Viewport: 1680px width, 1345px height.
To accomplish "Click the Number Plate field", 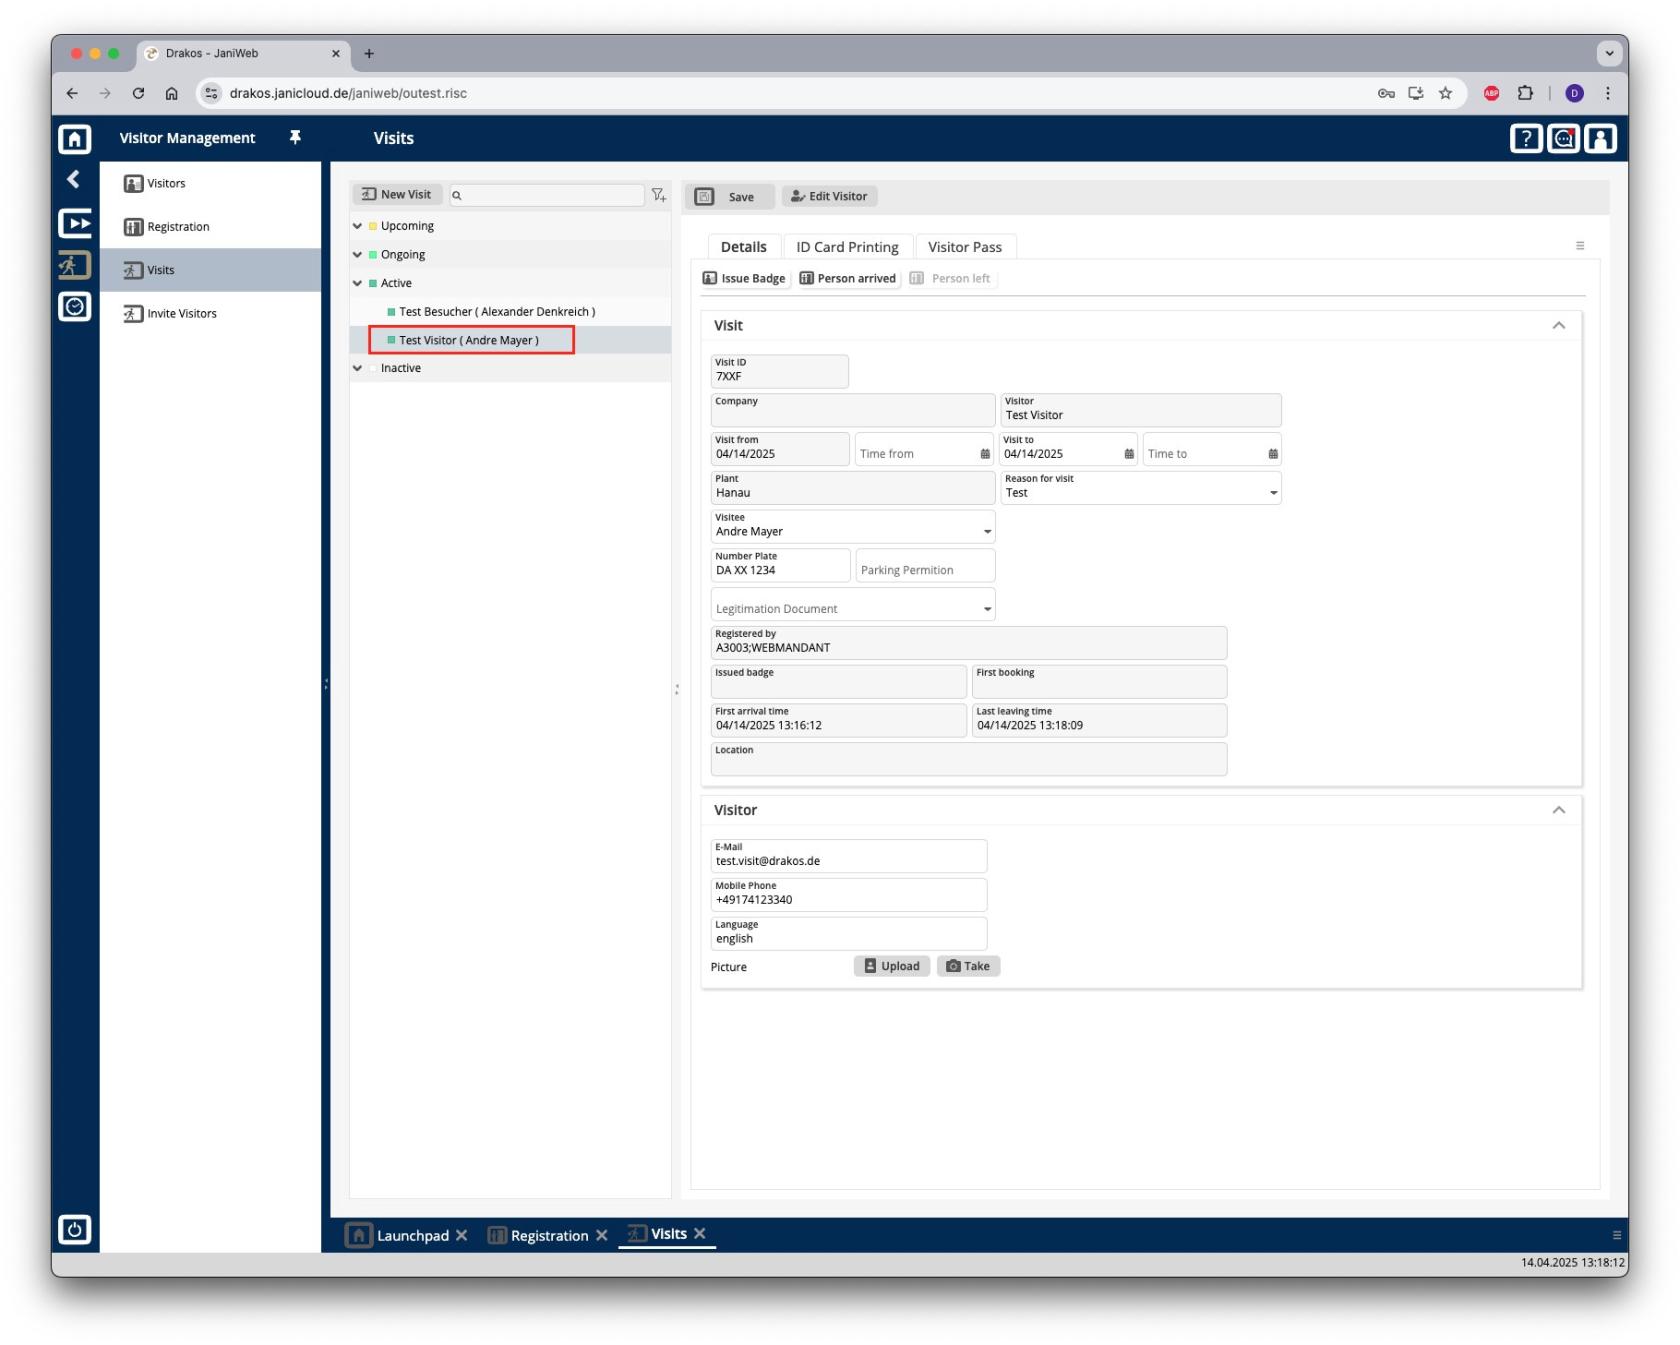I will (x=780, y=565).
